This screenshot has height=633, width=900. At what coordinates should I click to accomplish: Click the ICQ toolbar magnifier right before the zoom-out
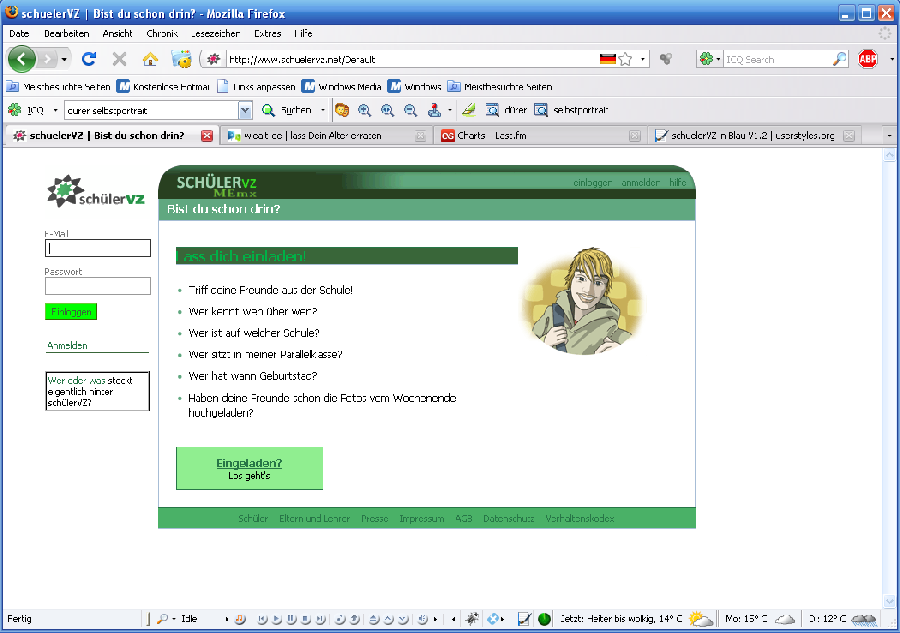coord(387,110)
